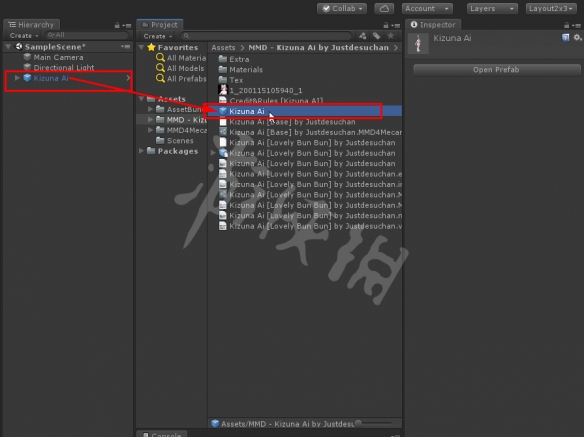Select Lovely Bun Bun file ending .e
Image resolution: width=584 pixels, height=437 pixels.
pos(310,174)
